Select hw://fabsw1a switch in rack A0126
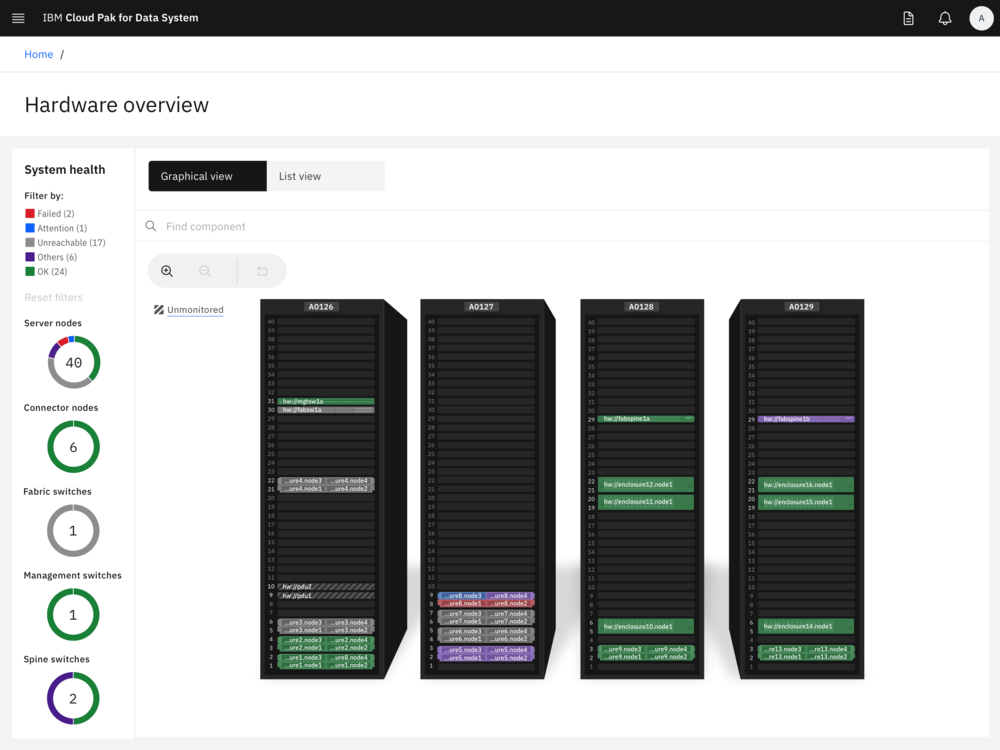Viewport: 1000px width, 750px height. (x=326, y=410)
